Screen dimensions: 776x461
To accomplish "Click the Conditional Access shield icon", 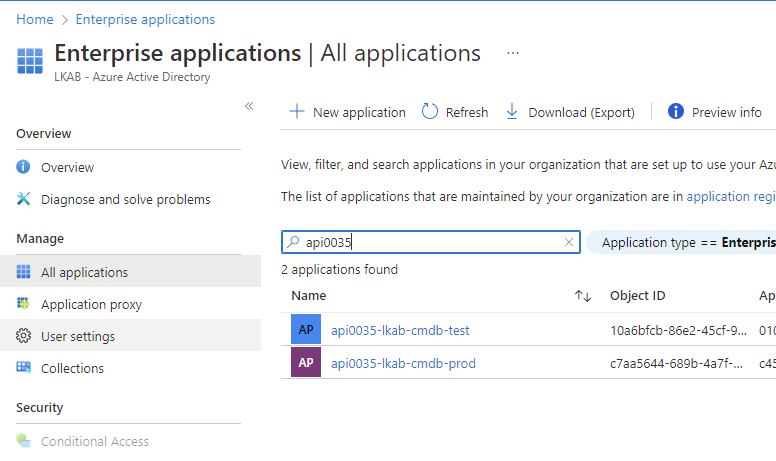I will tap(23, 440).
